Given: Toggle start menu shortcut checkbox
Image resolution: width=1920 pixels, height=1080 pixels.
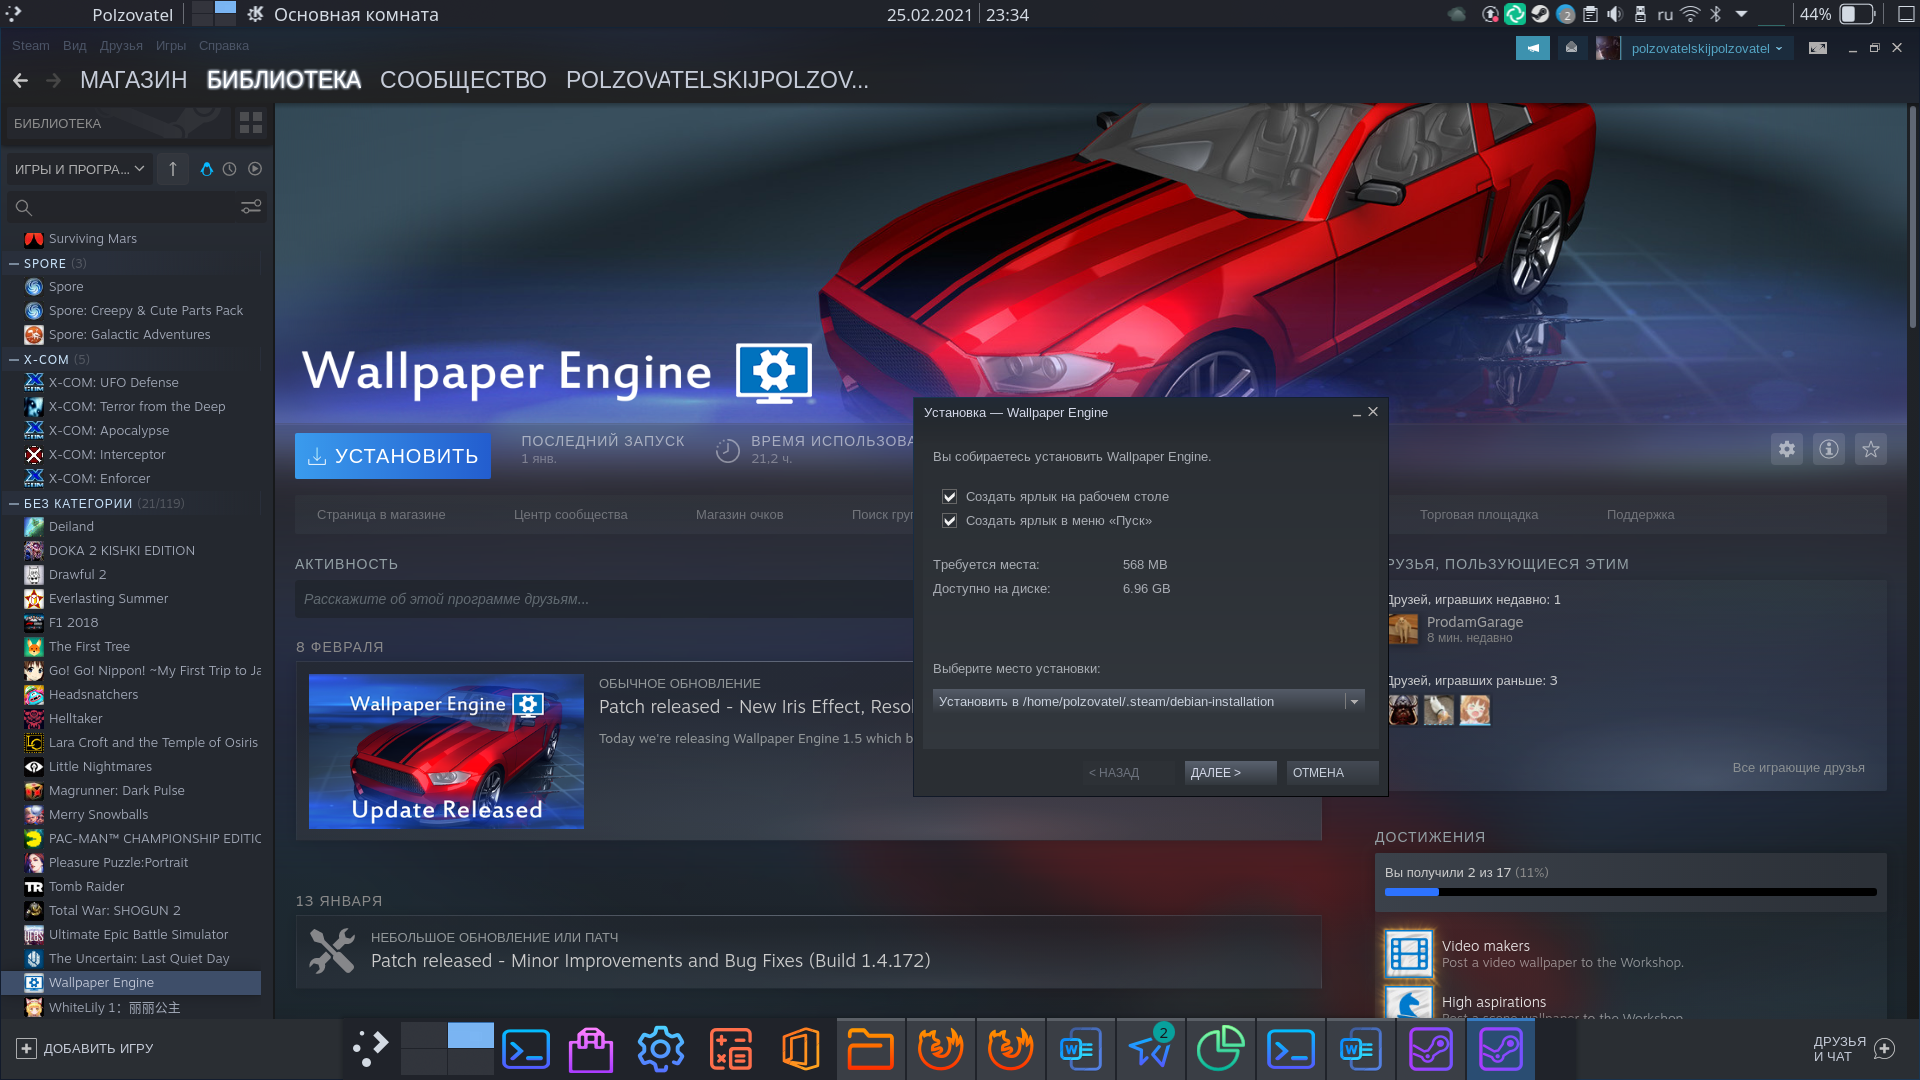Looking at the screenshot, I should [x=949, y=520].
